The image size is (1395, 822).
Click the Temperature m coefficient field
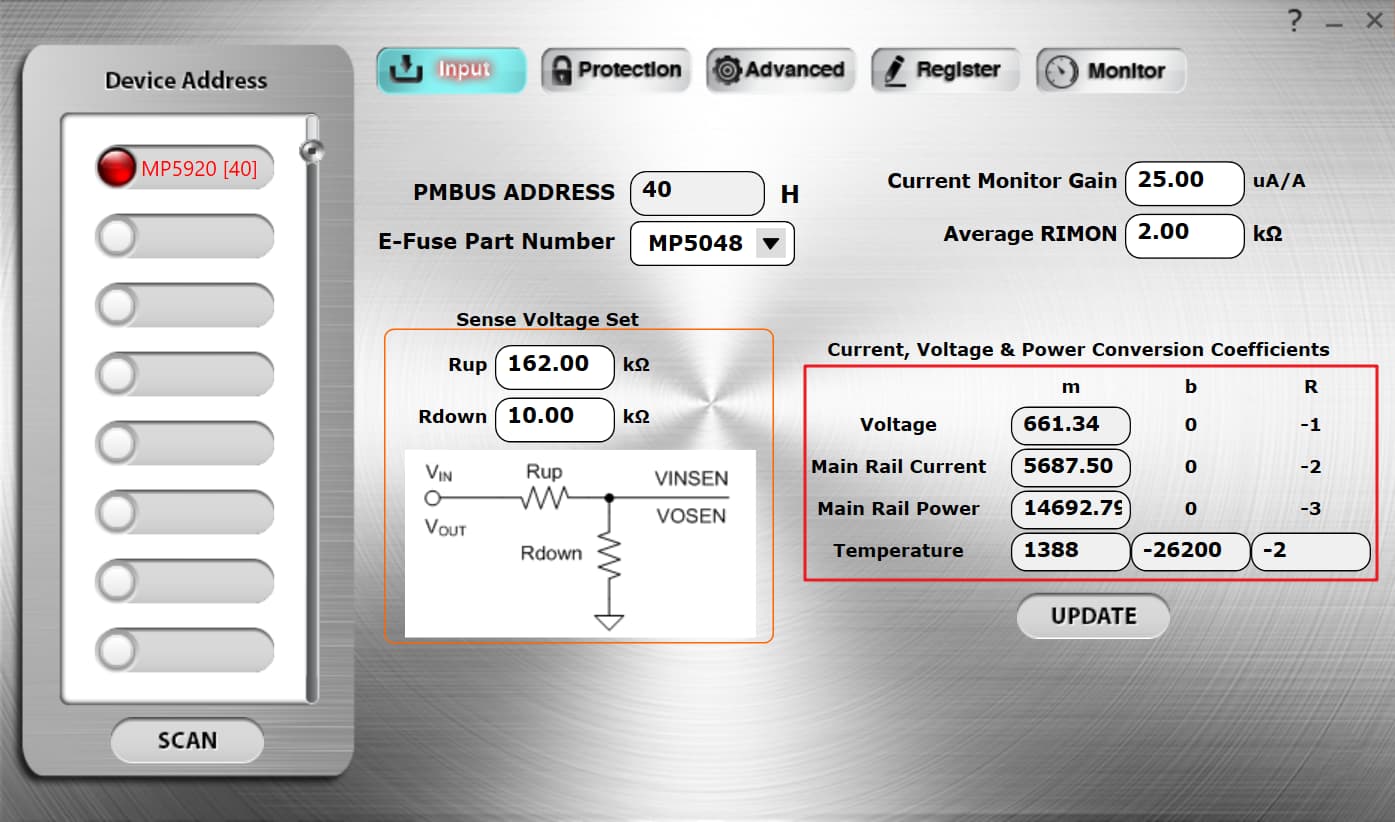tap(1070, 551)
